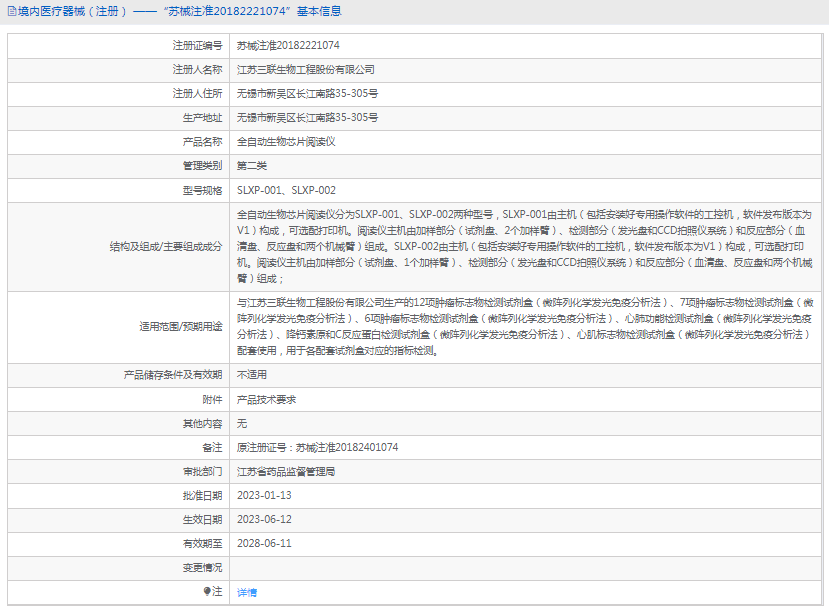The image size is (829, 609).
Task: Select approval date 2023-01-13
Action: pos(264,495)
